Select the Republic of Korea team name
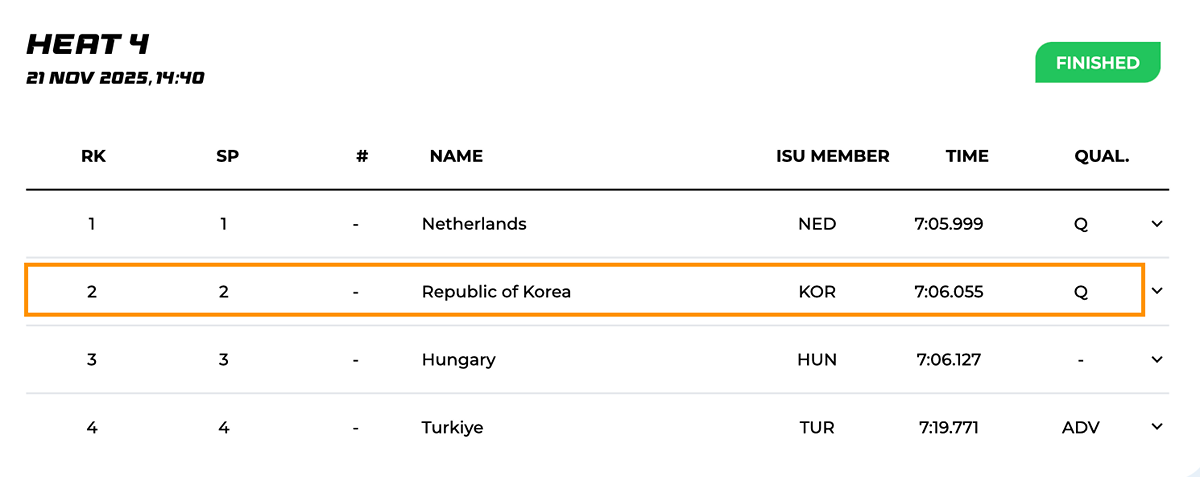 tap(496, 292)
